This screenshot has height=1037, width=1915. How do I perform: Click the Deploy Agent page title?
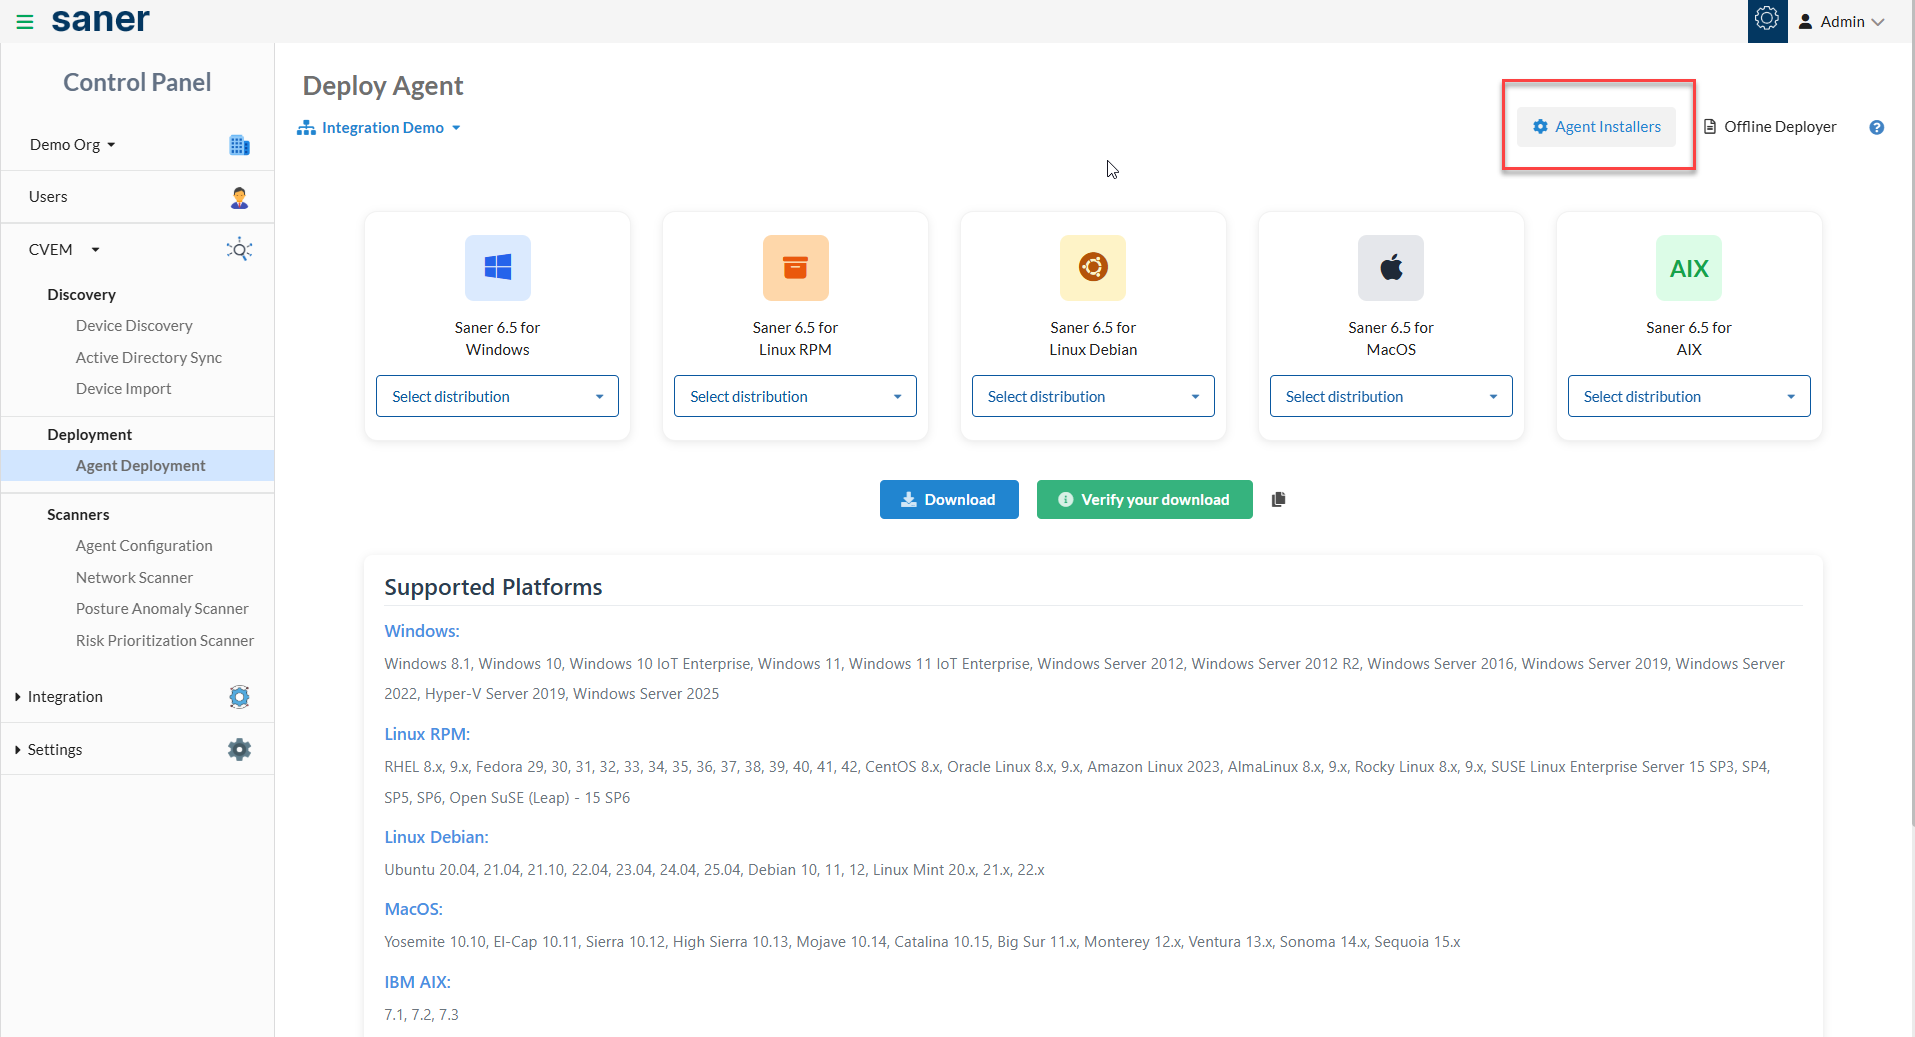383,86
